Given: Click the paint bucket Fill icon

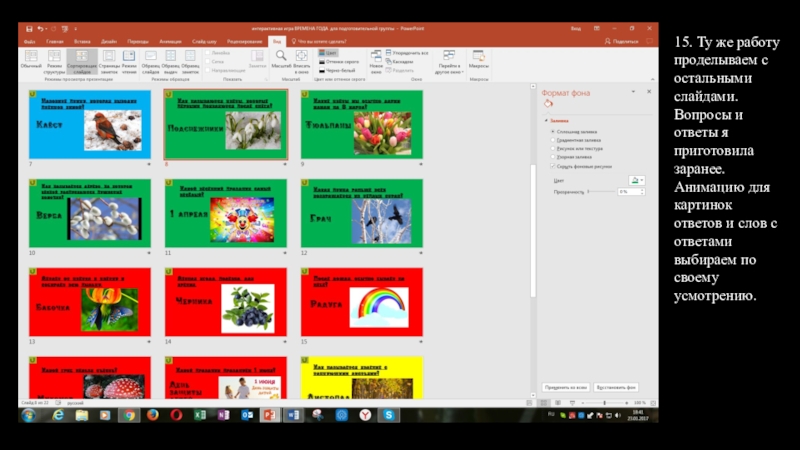Looking at the screenshot, I should 548,104.
